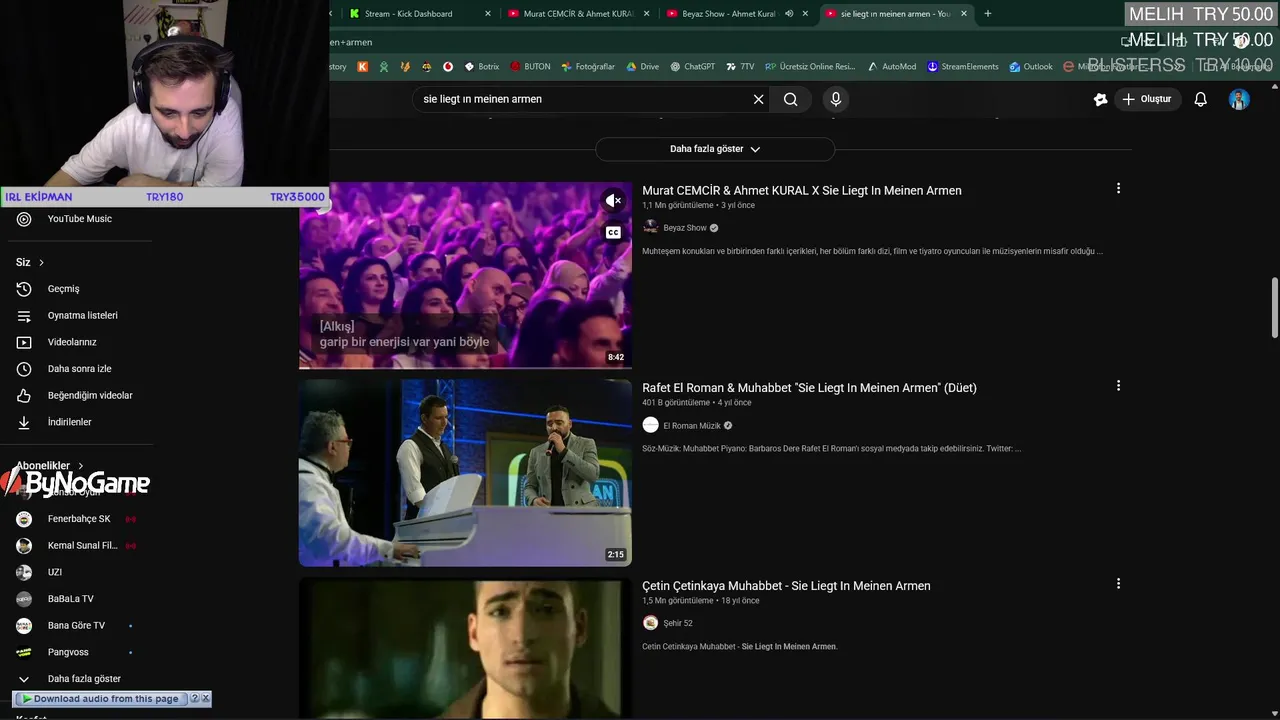Mute the Beyaz Show tab audio

pyautogui.click(x=789, y=14)
